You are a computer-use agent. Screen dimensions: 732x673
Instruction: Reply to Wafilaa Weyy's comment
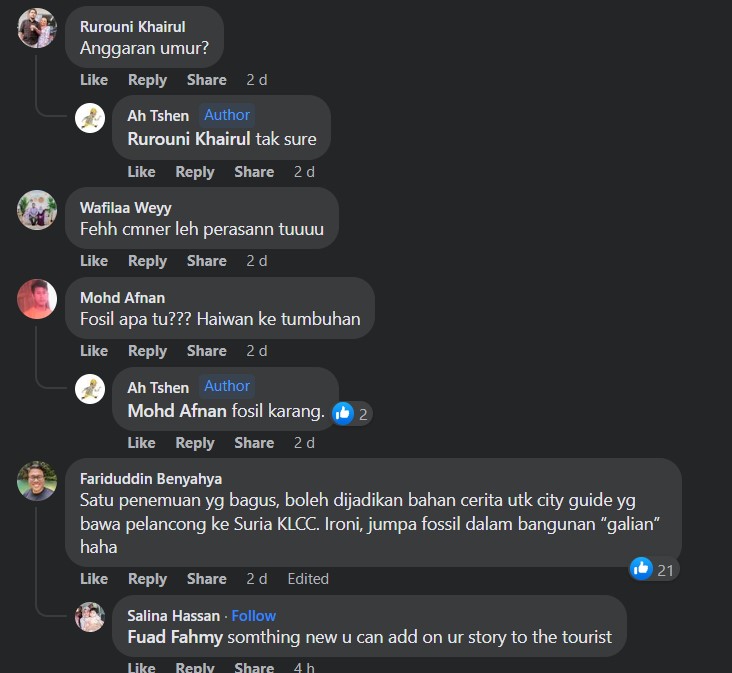coord(147,261)
